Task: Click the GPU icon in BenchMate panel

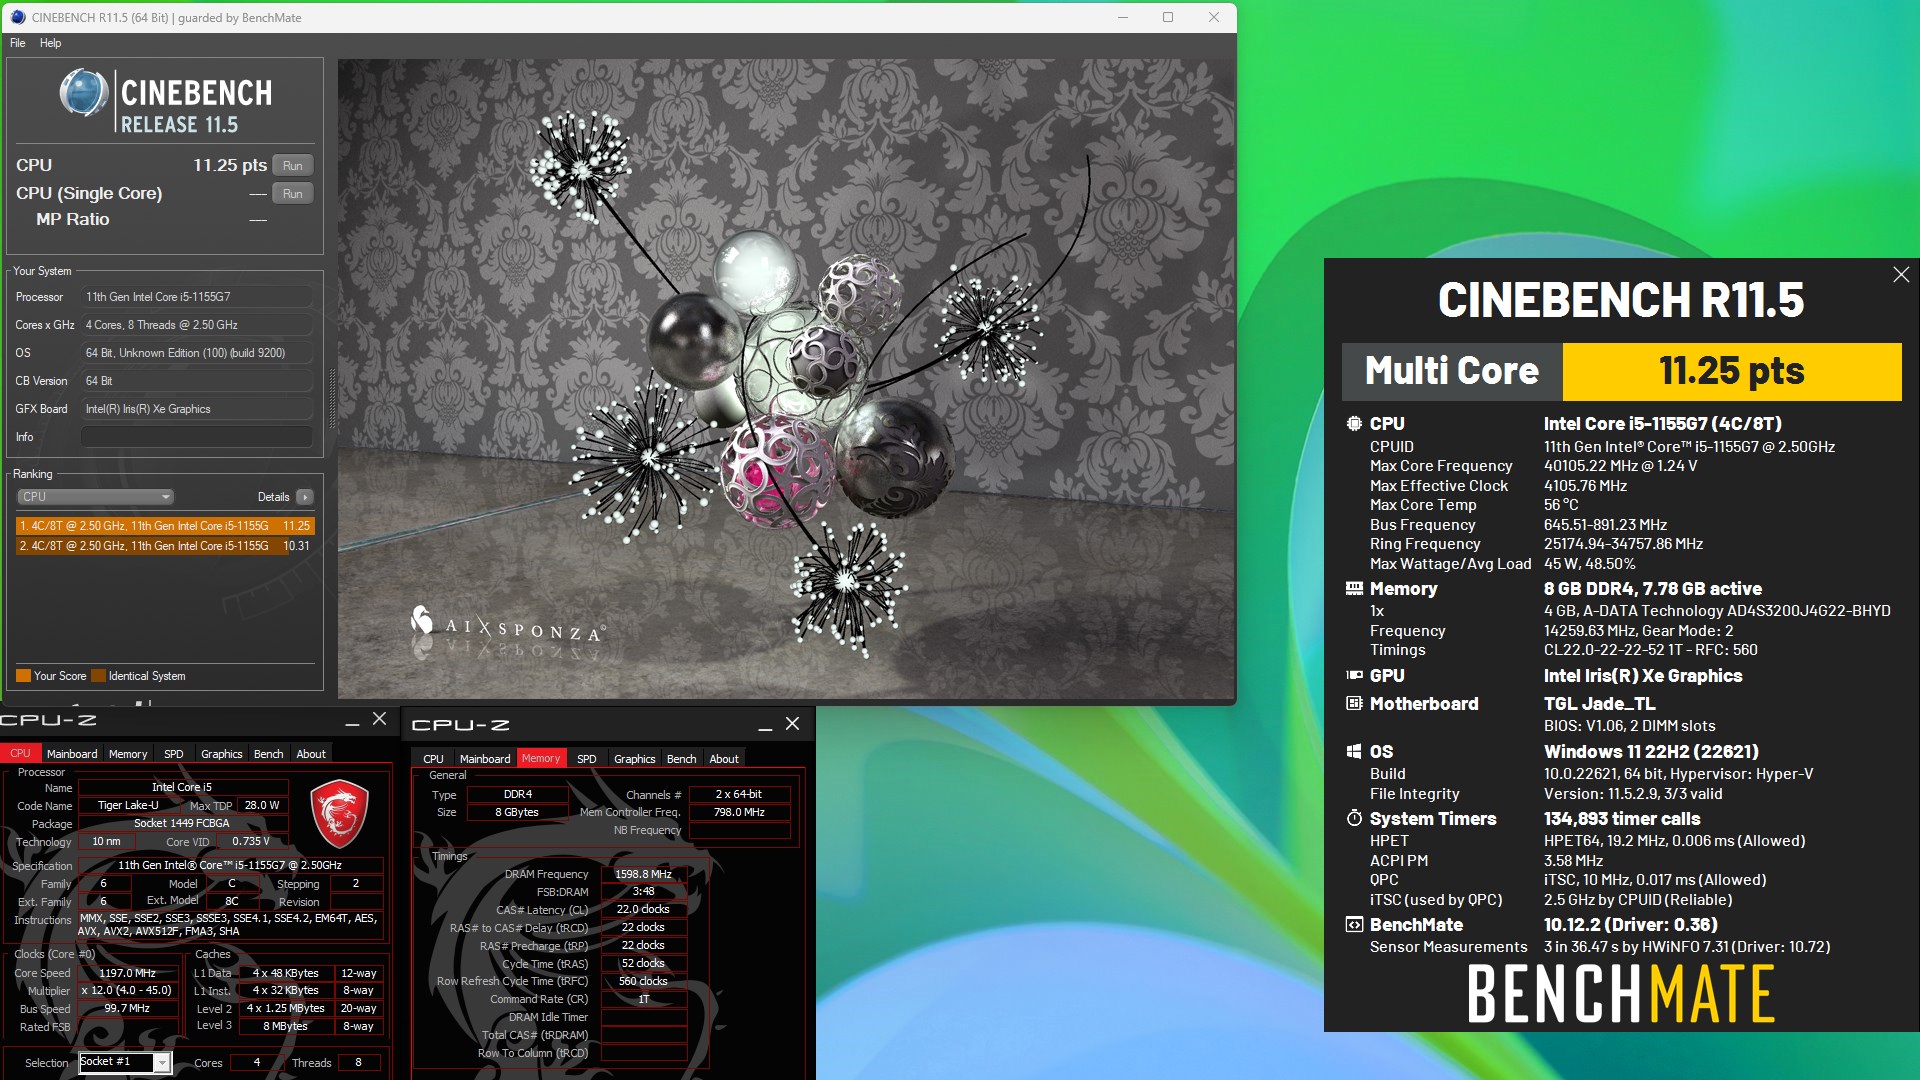Action: [1354, 675]
